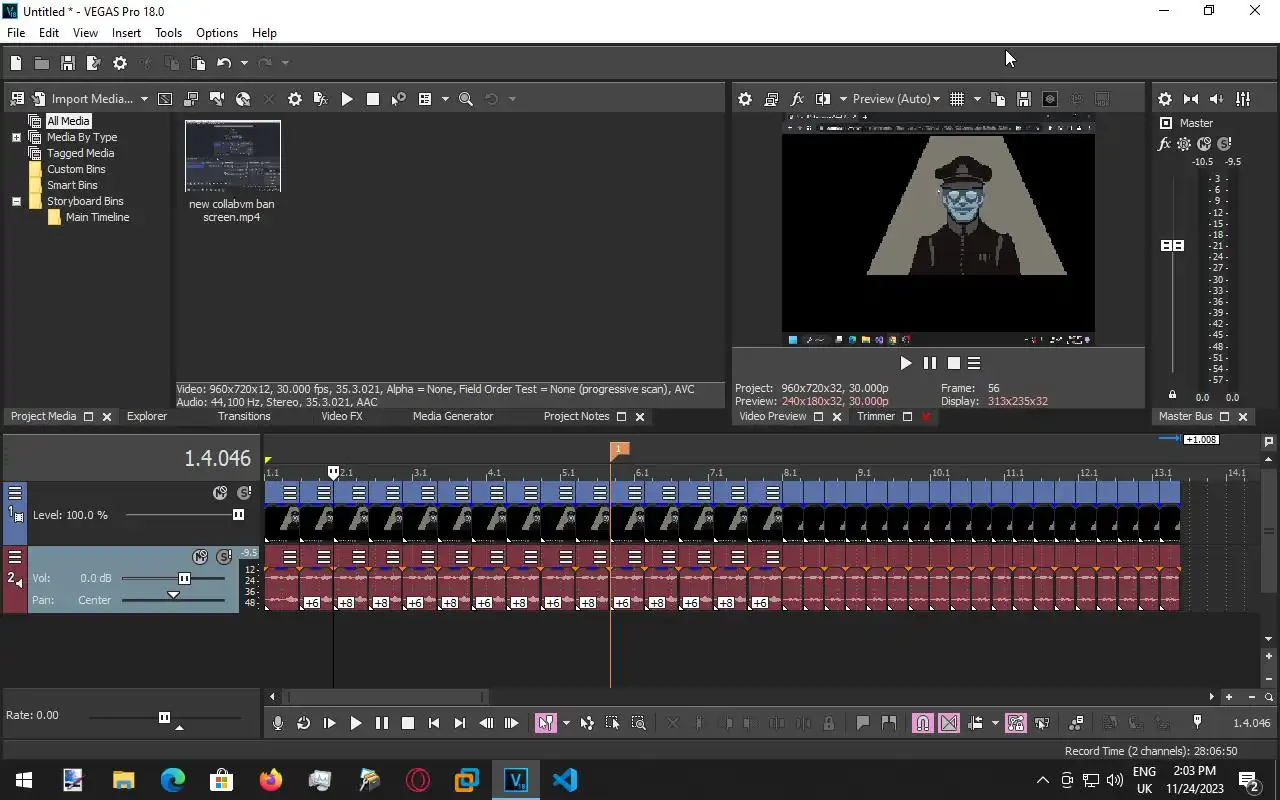Open the Preview (Auto) quality dropdown

point(896,99)
